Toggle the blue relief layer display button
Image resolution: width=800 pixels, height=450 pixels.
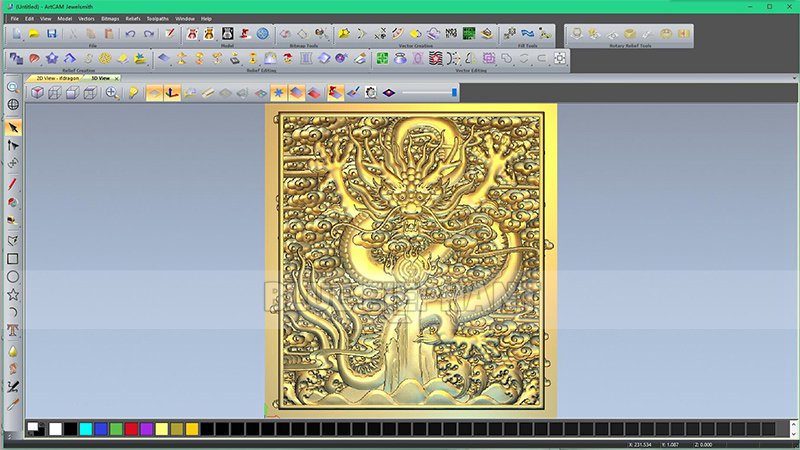tap(296, 92)
